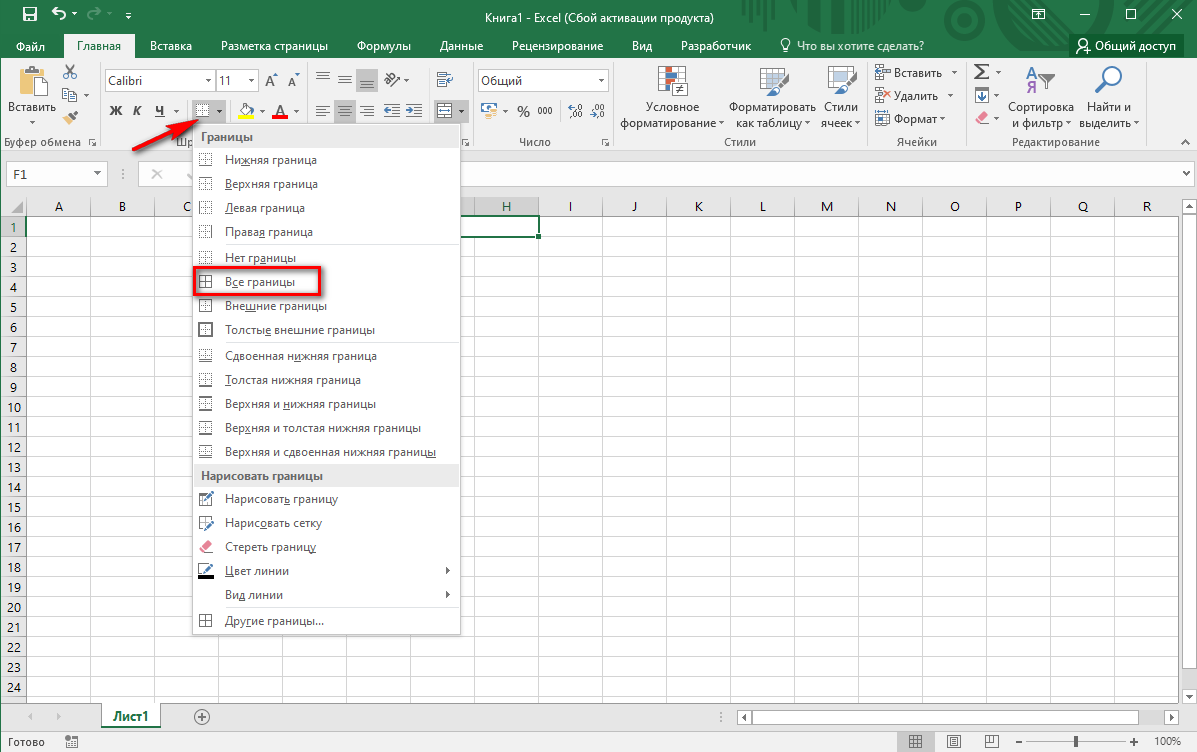The image size is (1197, 752).
Task: Toggle Bottom Align vertical alignment
Action: tap(367, 79)
